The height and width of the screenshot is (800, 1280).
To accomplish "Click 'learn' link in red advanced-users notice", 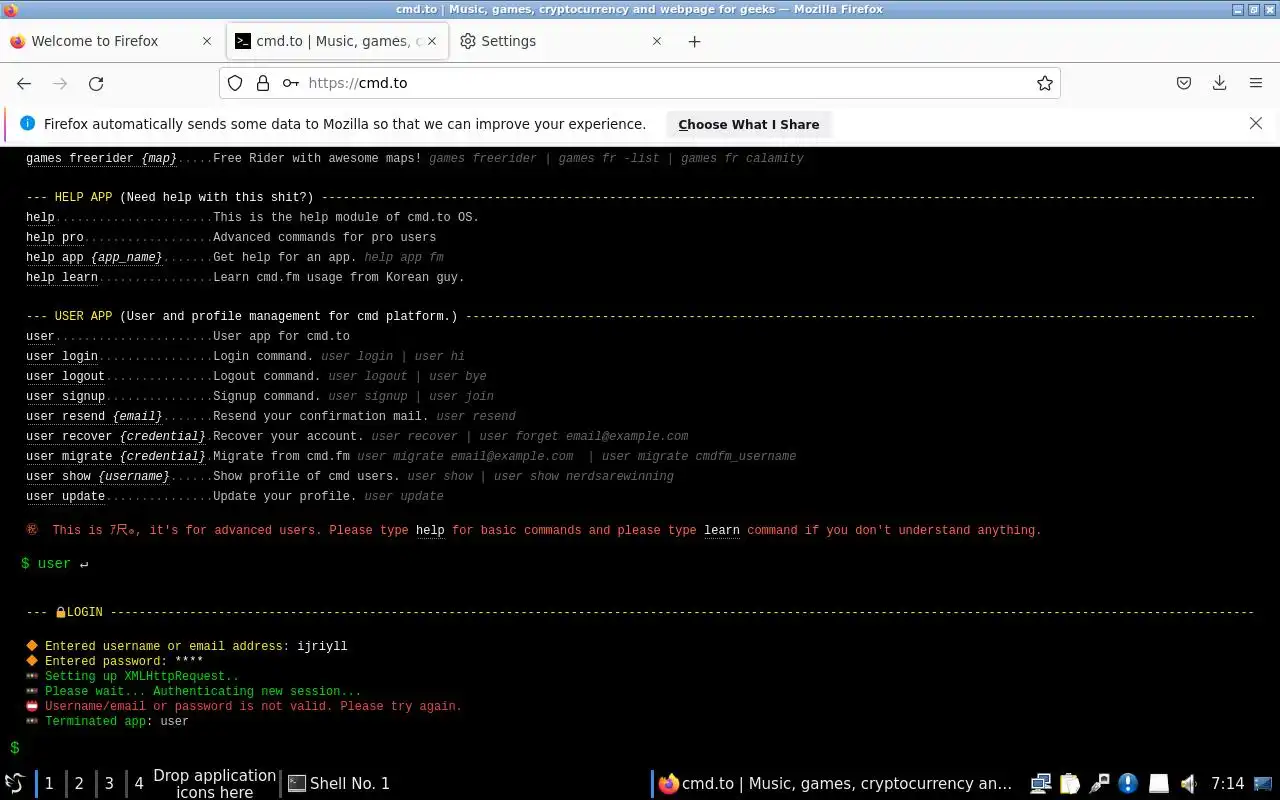I will [x=722, y=530].
